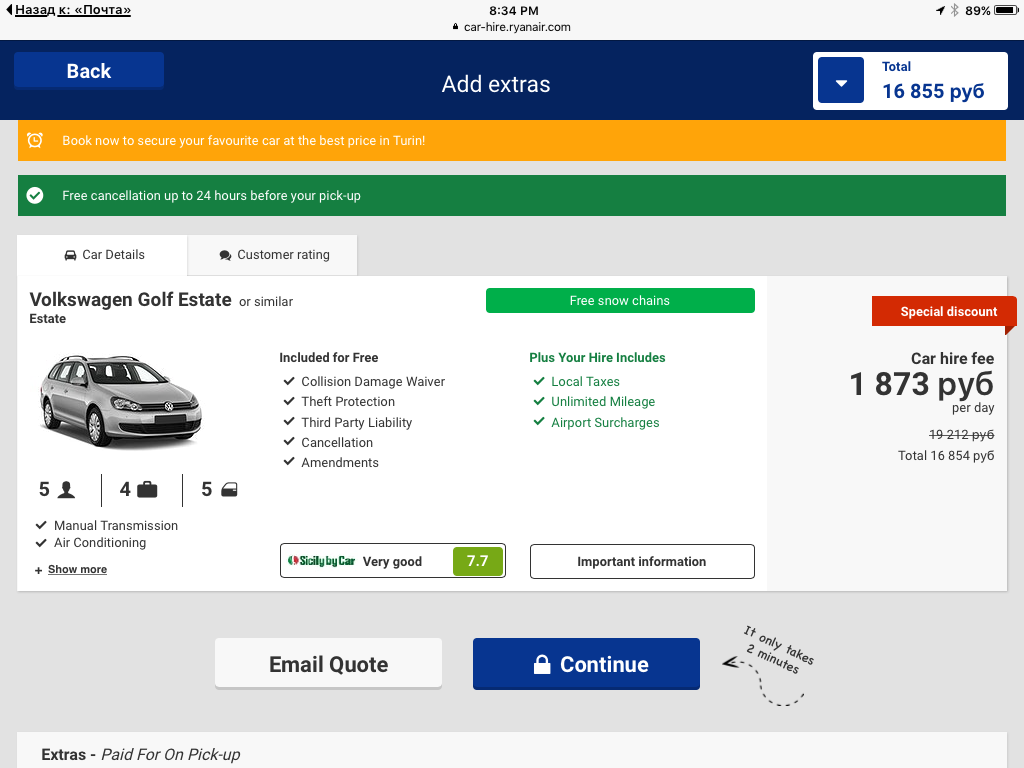Click the Special discount ribbon

[944, 312]
